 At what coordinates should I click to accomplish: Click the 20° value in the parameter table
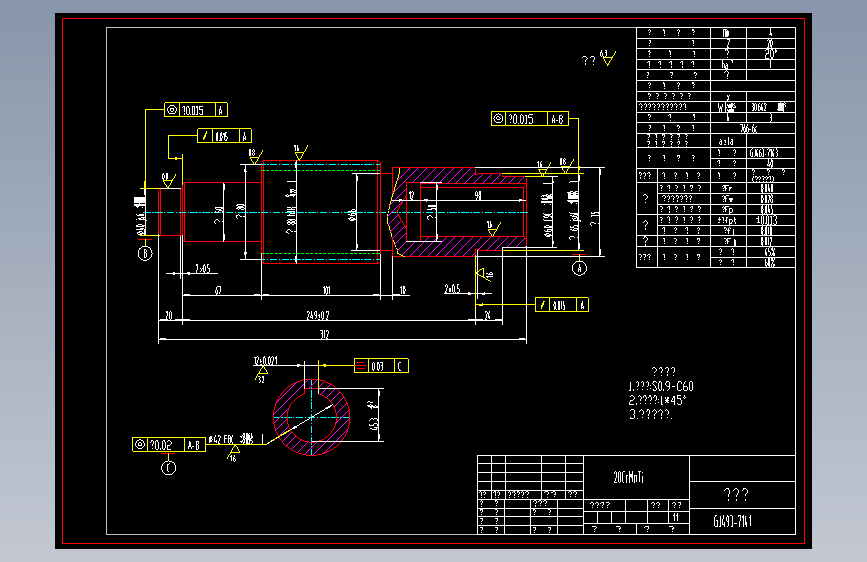tap(770, 54)
